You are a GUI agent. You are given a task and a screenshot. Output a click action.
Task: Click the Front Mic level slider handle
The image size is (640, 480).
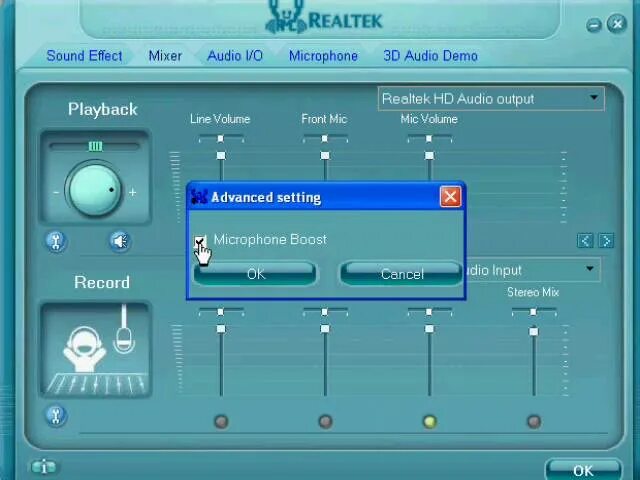325,156
